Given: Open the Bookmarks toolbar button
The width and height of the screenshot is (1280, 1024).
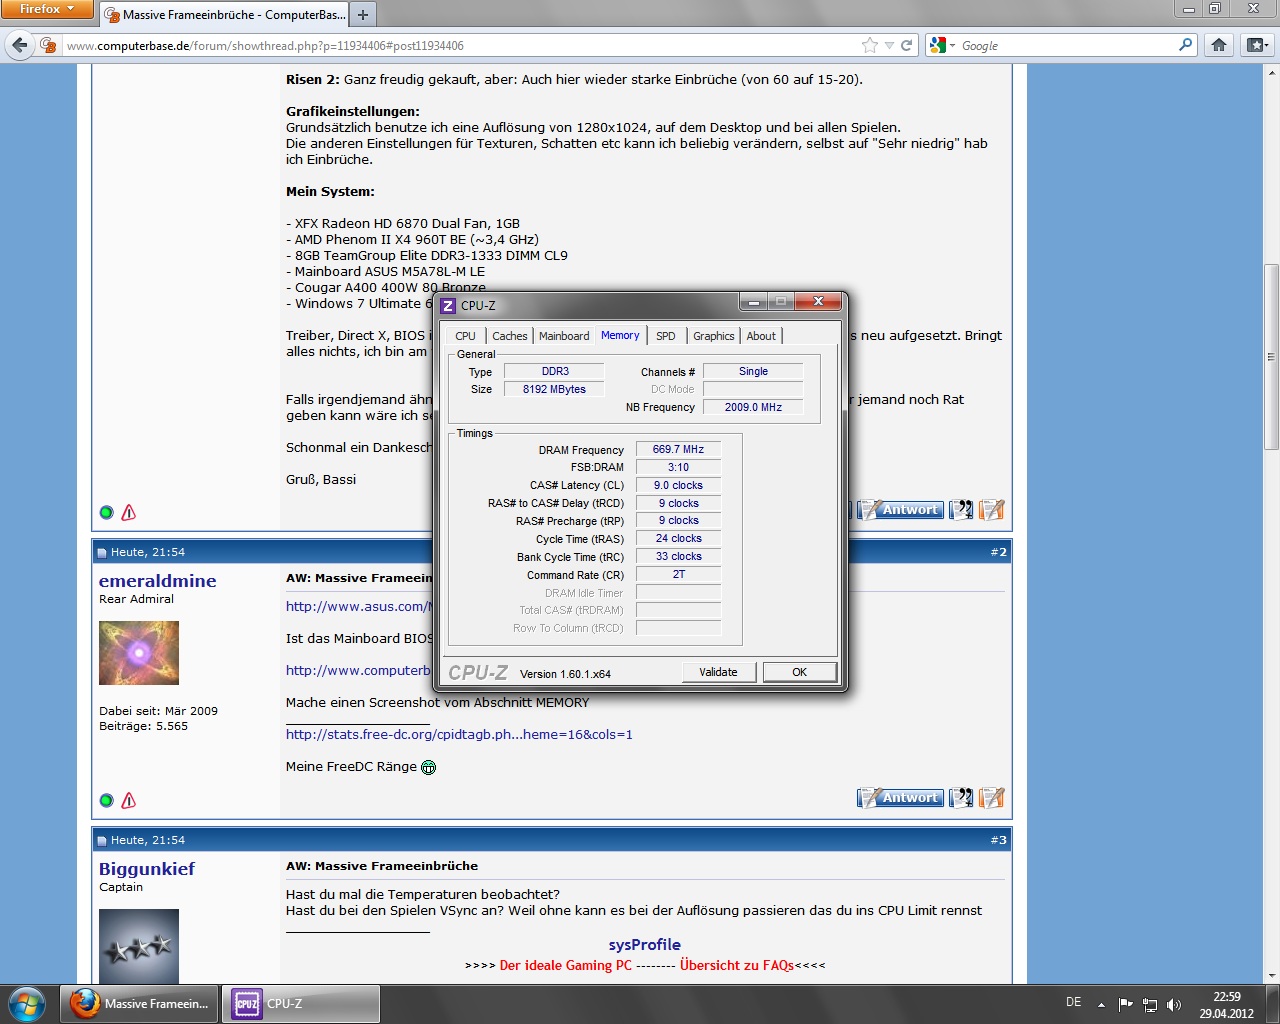Looking at the screenshot, I should pos(1256,45).
